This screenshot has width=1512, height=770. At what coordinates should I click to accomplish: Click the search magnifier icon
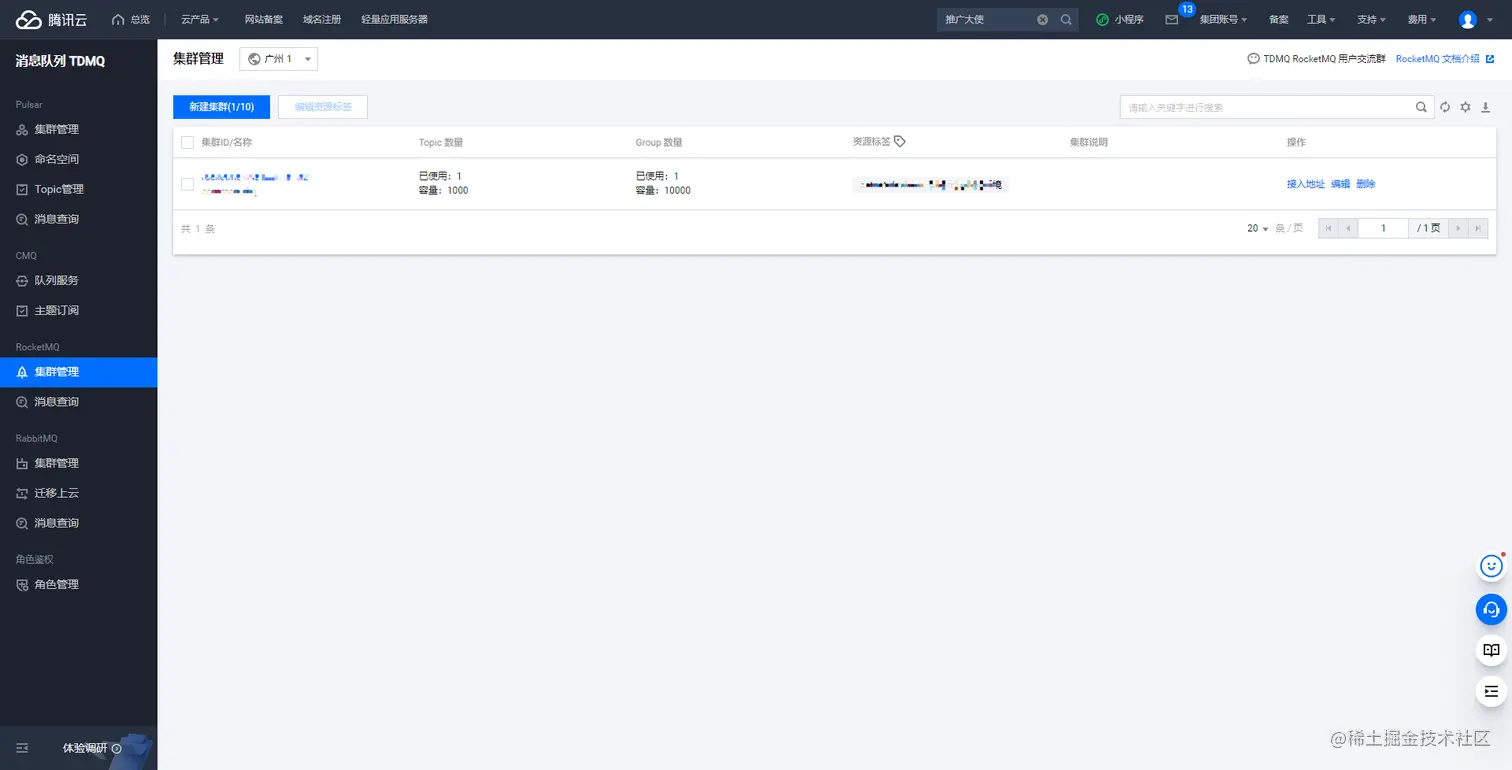(x=1420, y=107)
